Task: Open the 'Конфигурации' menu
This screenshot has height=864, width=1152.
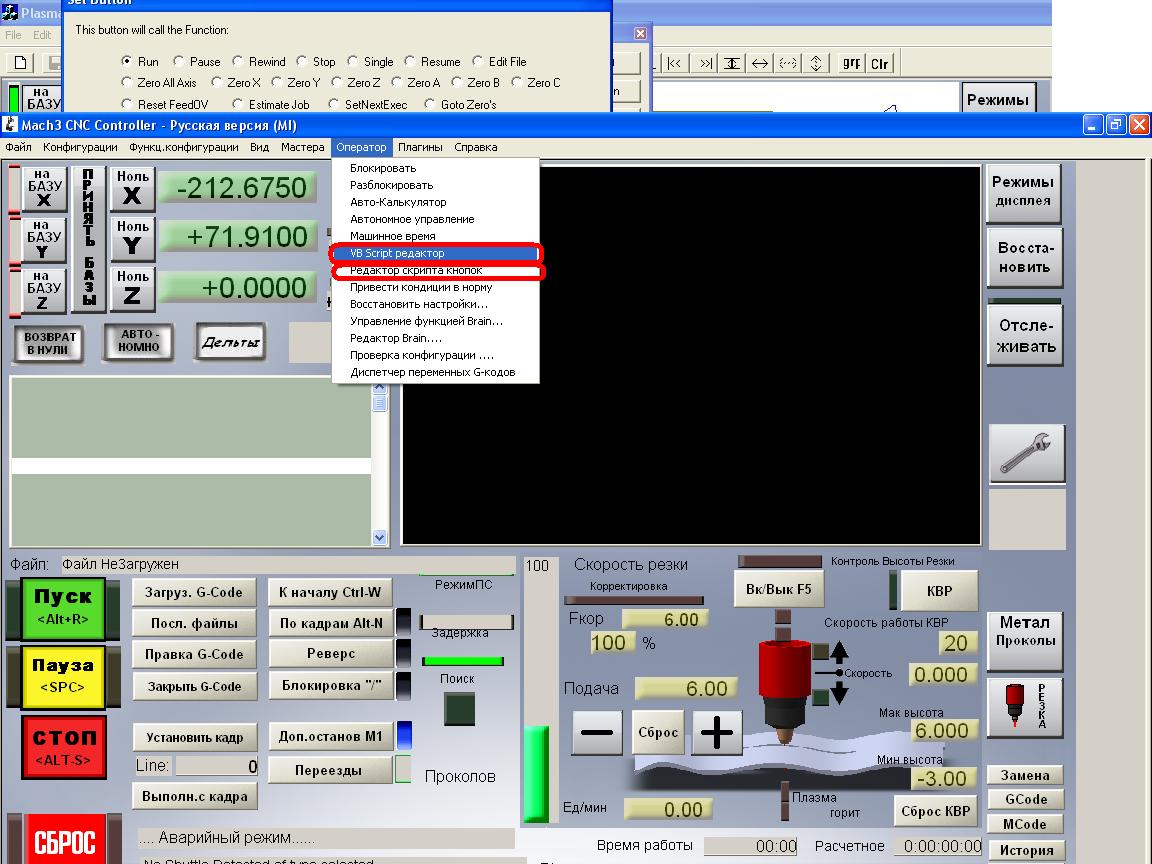Action: pos(80,147)
